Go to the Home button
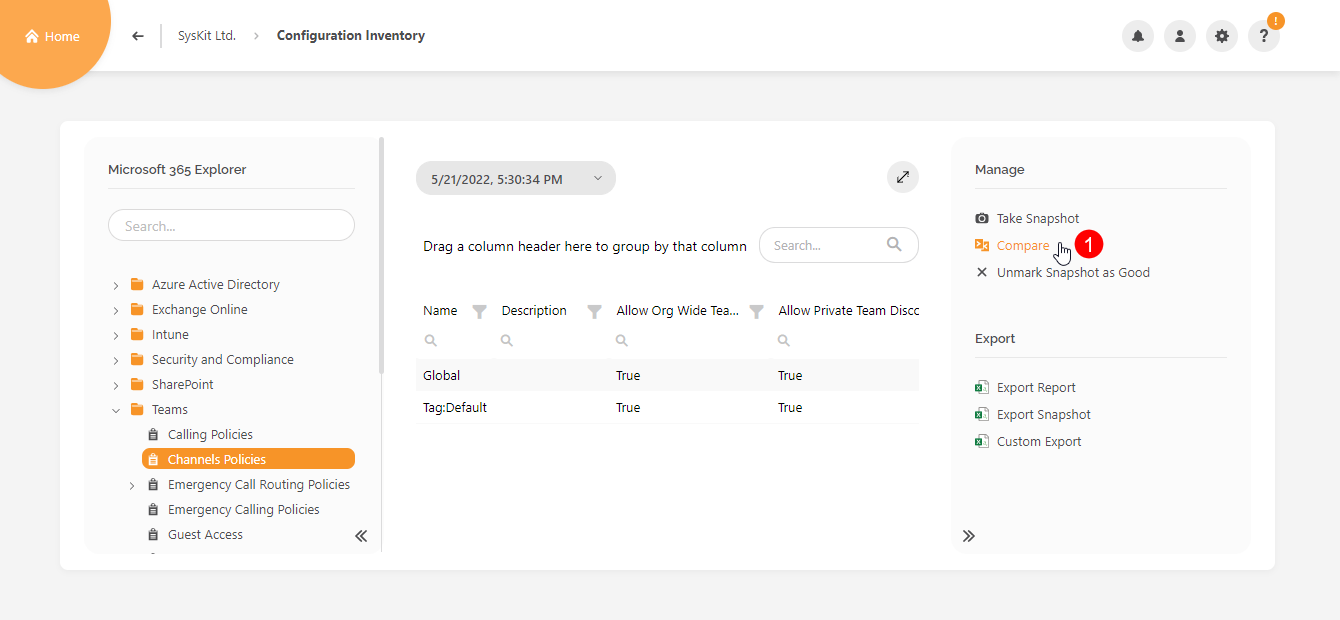Viewport: 1340px width, 620px height. 52,36
